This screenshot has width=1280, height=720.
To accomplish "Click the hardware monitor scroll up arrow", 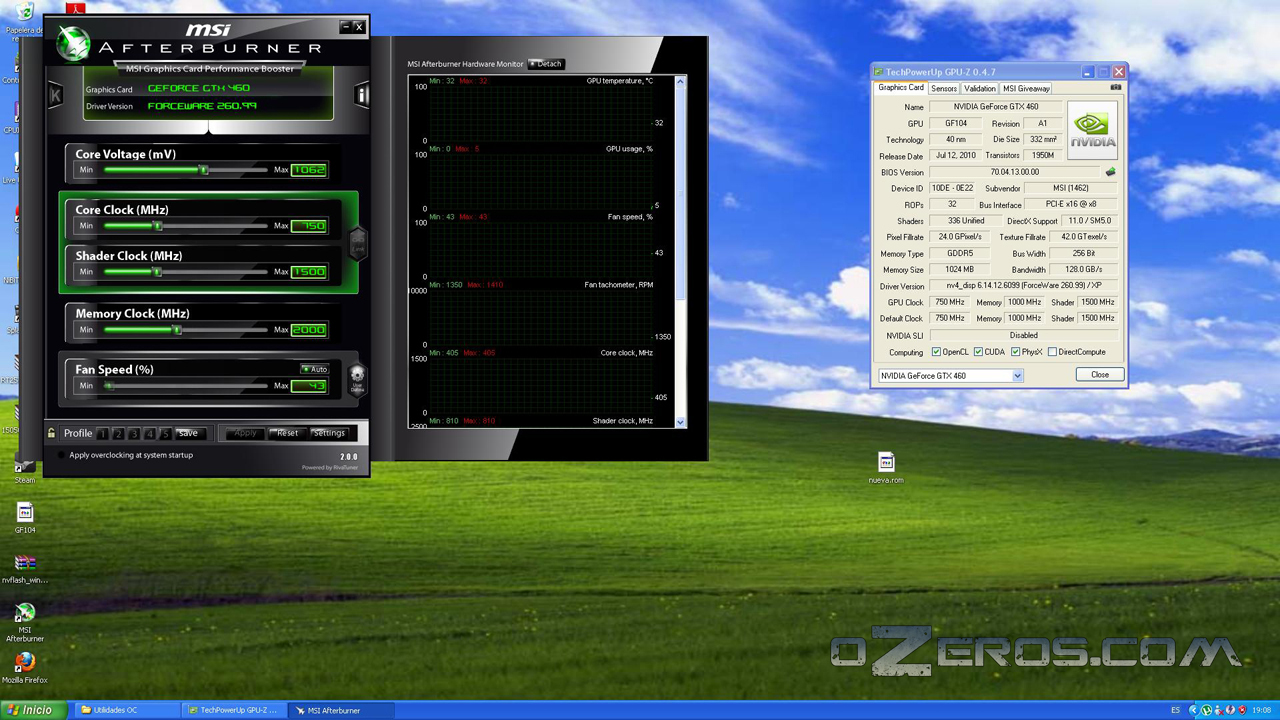I will pos(681,81).
